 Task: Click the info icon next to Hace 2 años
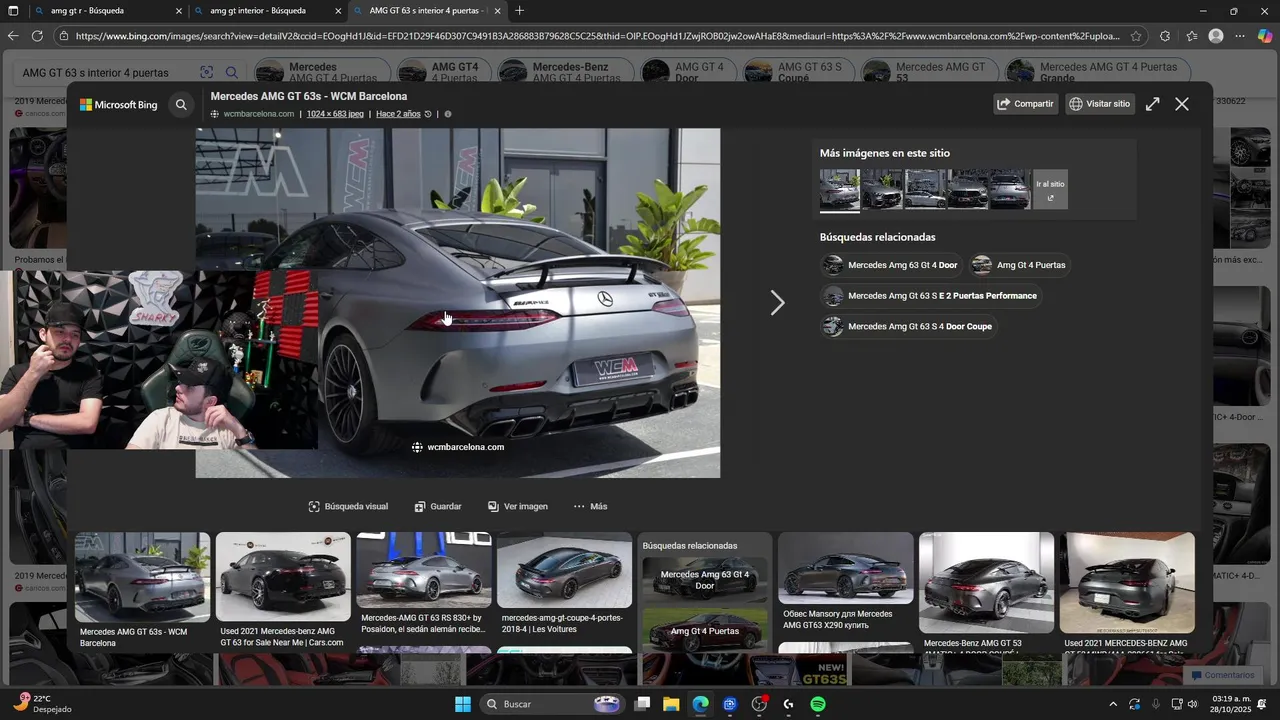click(x=447, y=114)
